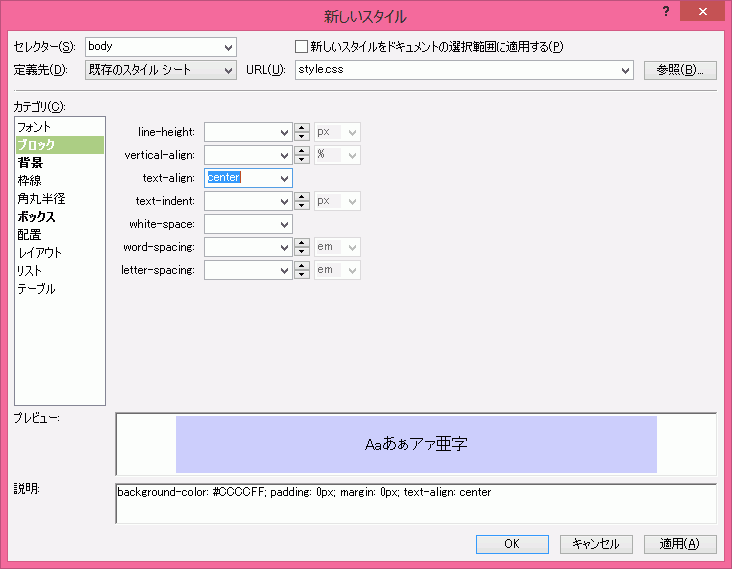This screenshot has height=569, width=732.
Task: Open the line-height value dropdown
Action: 284,133
